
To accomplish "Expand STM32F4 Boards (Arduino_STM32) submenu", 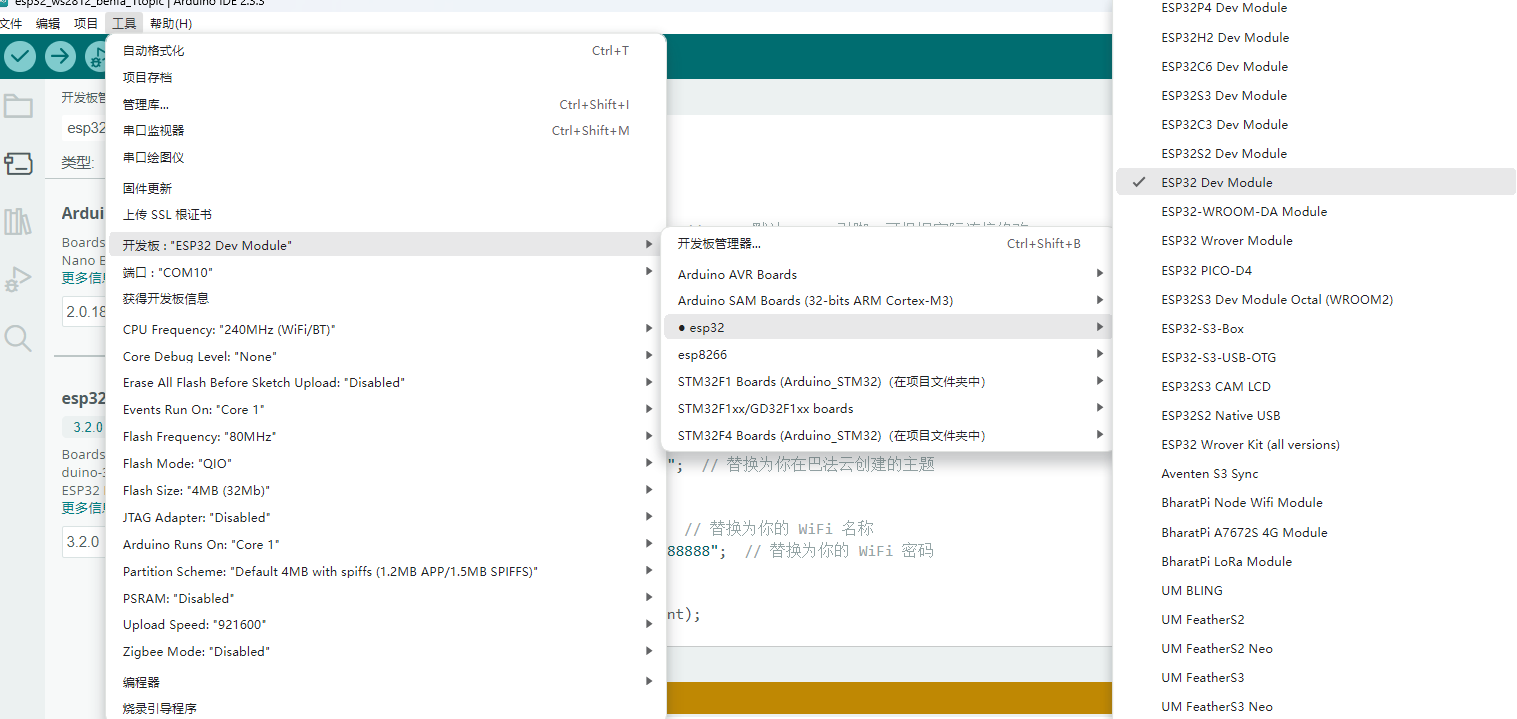I will [x=887, y=435].
